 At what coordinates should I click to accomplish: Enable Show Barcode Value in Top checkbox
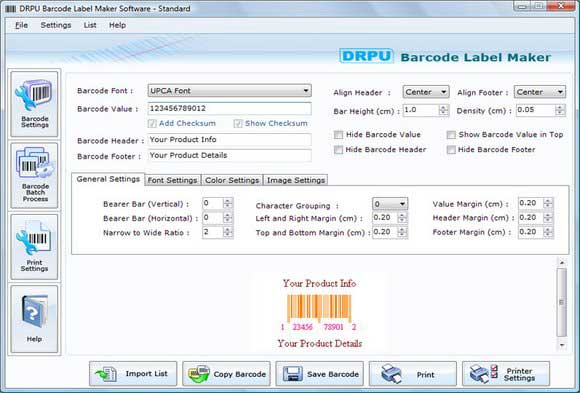coord(451,135)
